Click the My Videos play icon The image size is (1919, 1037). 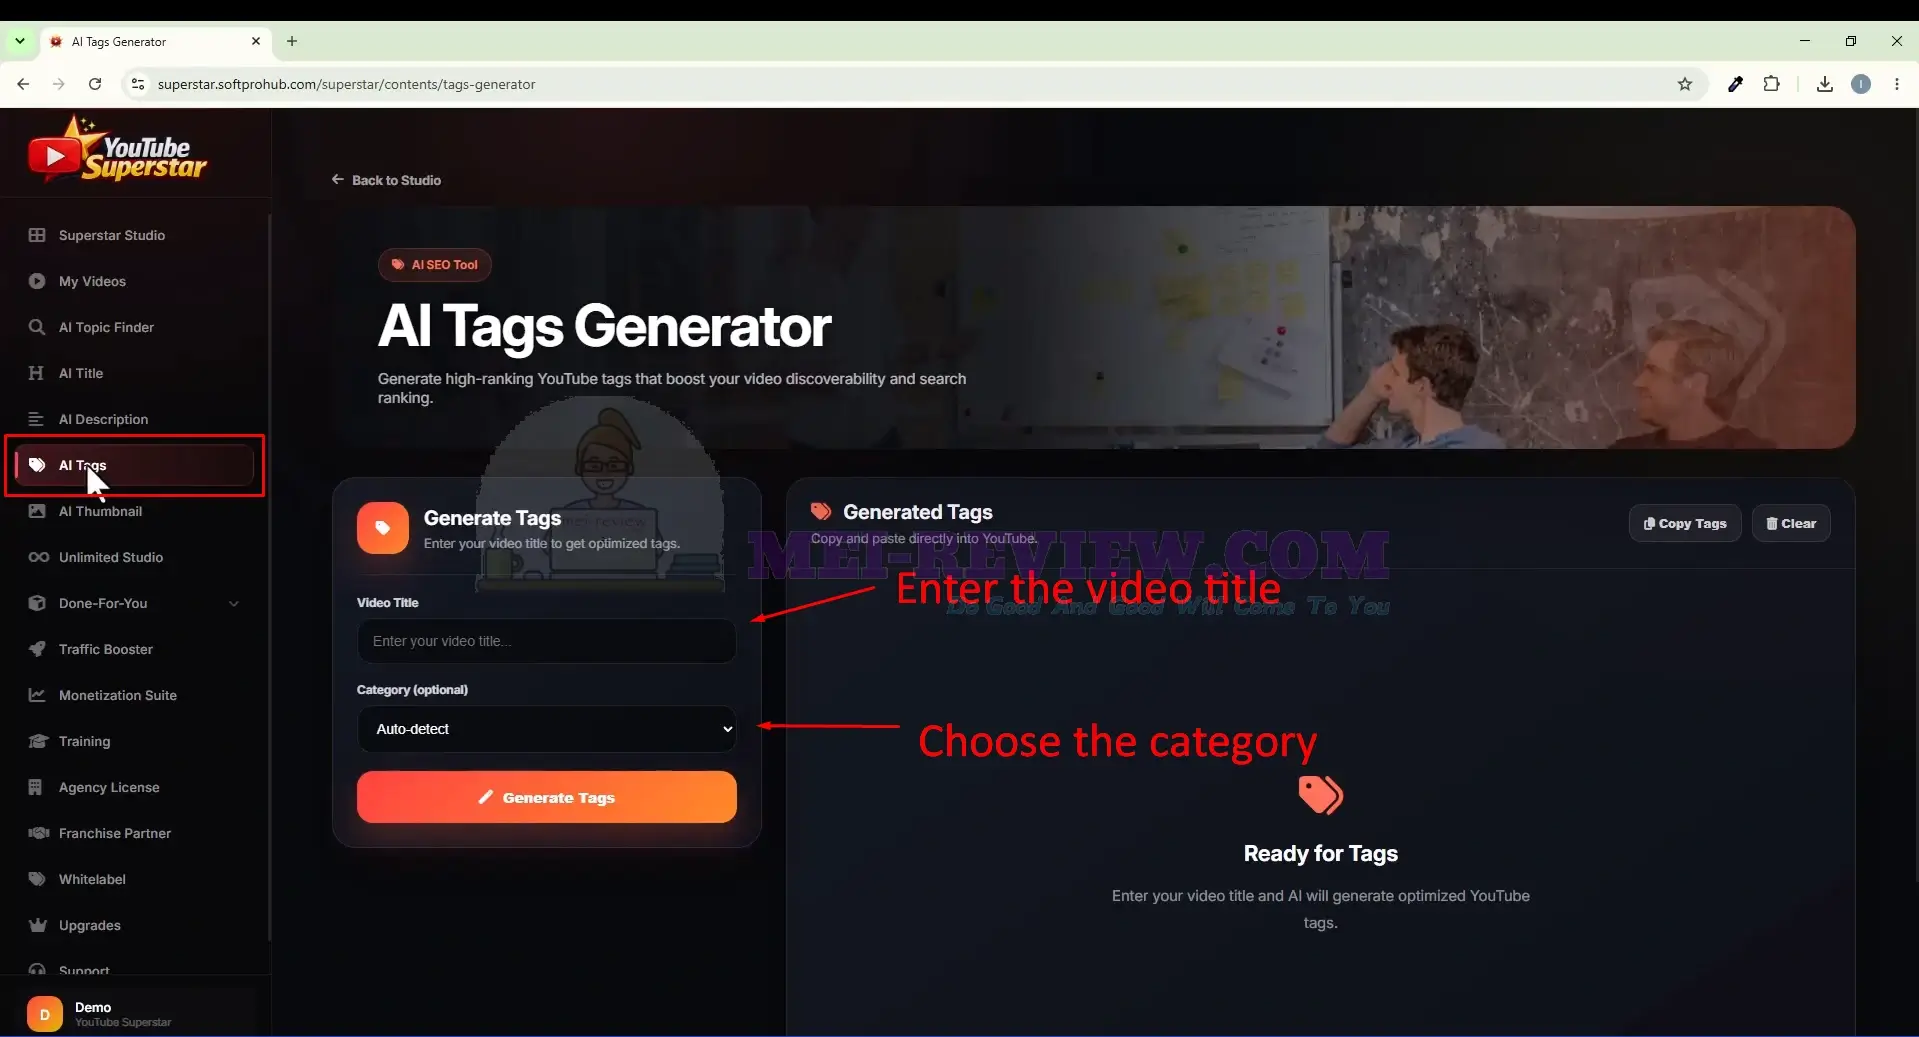click(x=37, y=281)
